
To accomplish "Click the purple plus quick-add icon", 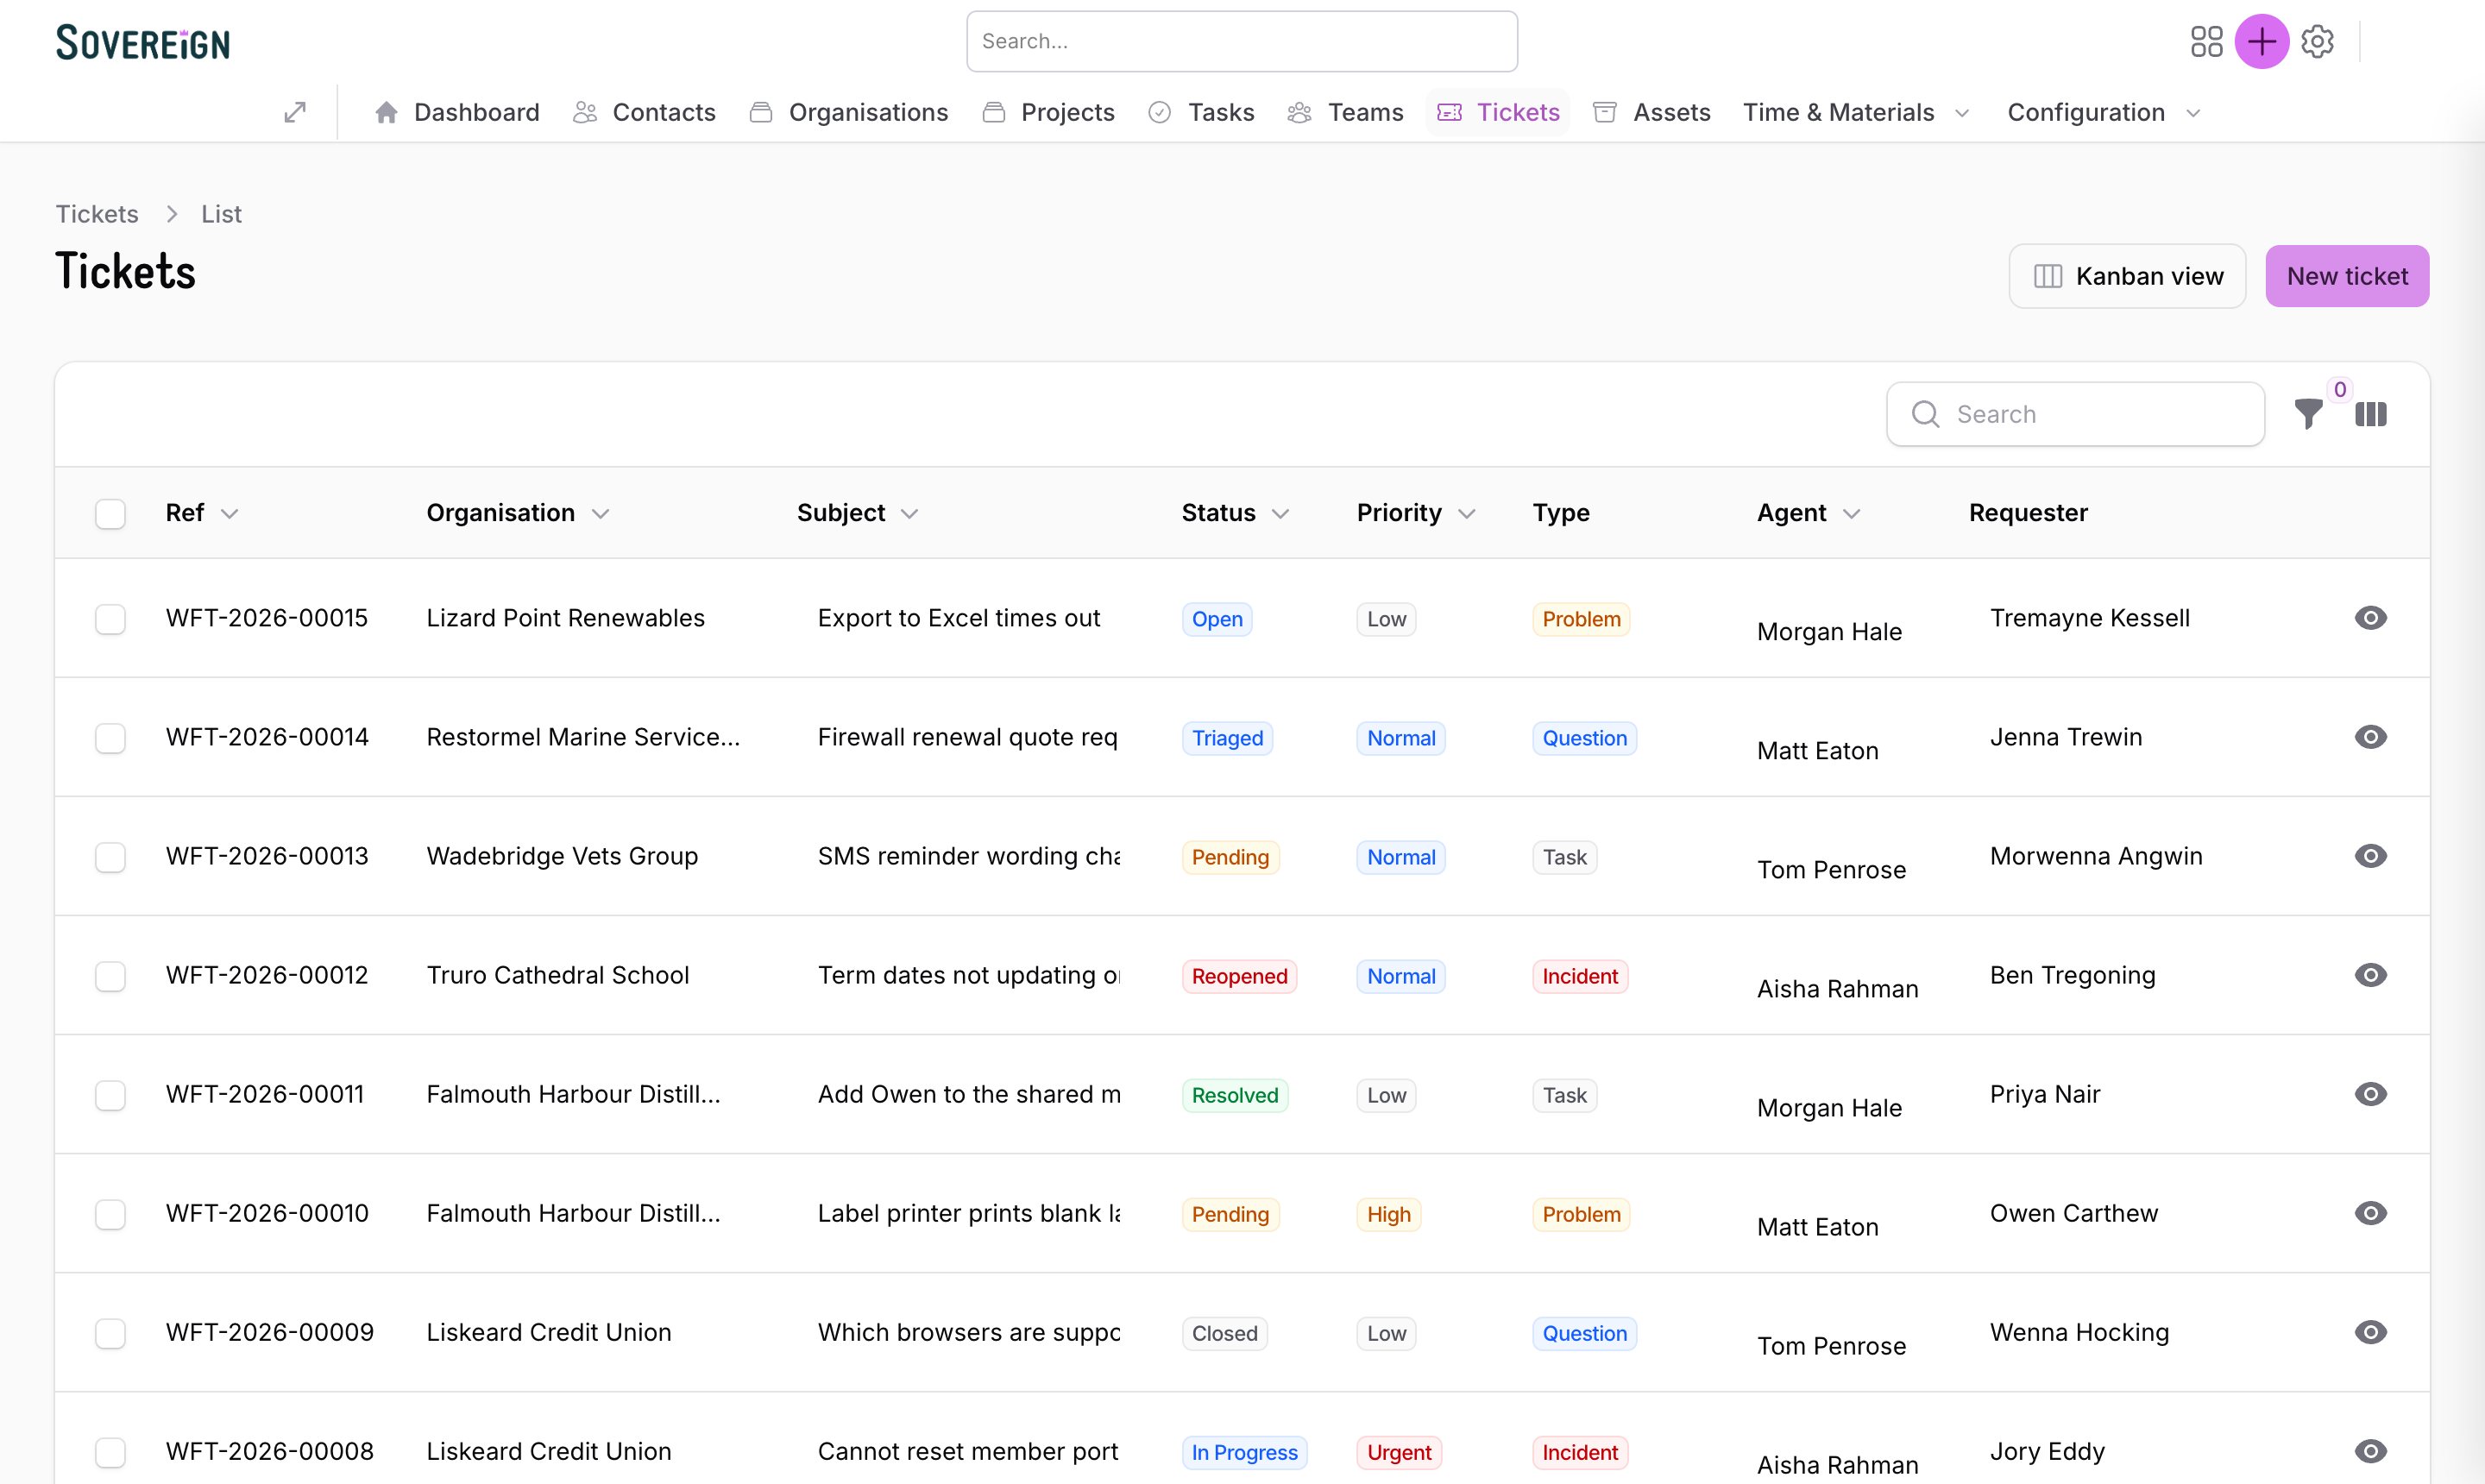I will click(x=2262, y=41).
